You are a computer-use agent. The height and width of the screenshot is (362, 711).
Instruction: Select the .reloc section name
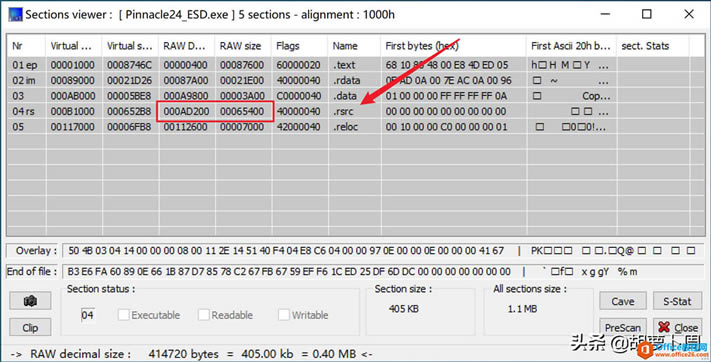click(345, 127)
